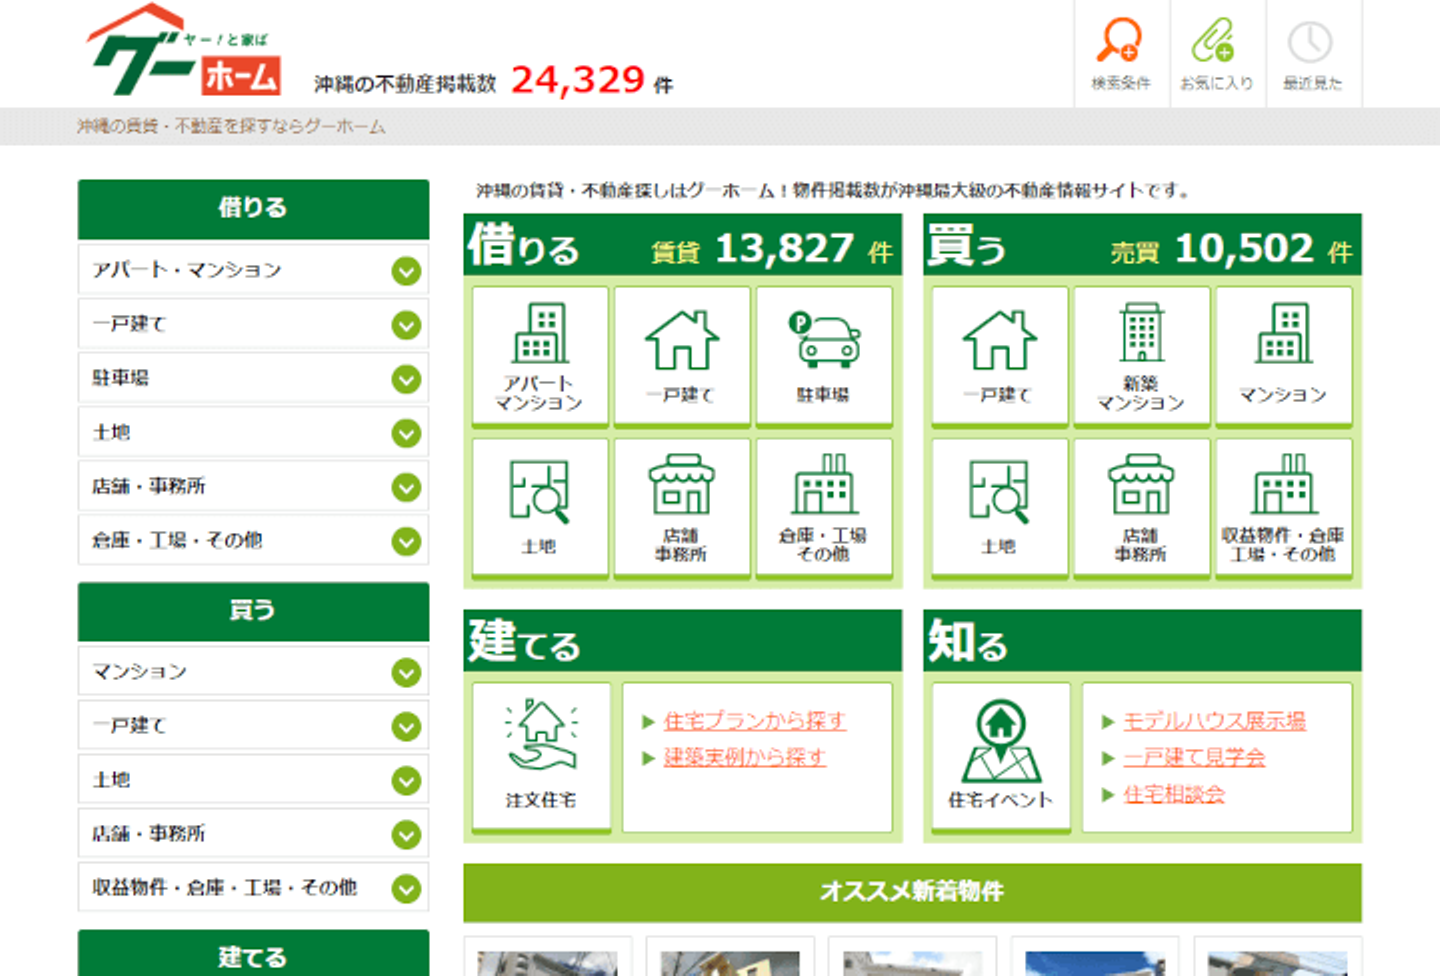This screenshot has height=976, width=1440.
Task: Follow the 一戸建て見学会 link
Action: point(1194,757)
